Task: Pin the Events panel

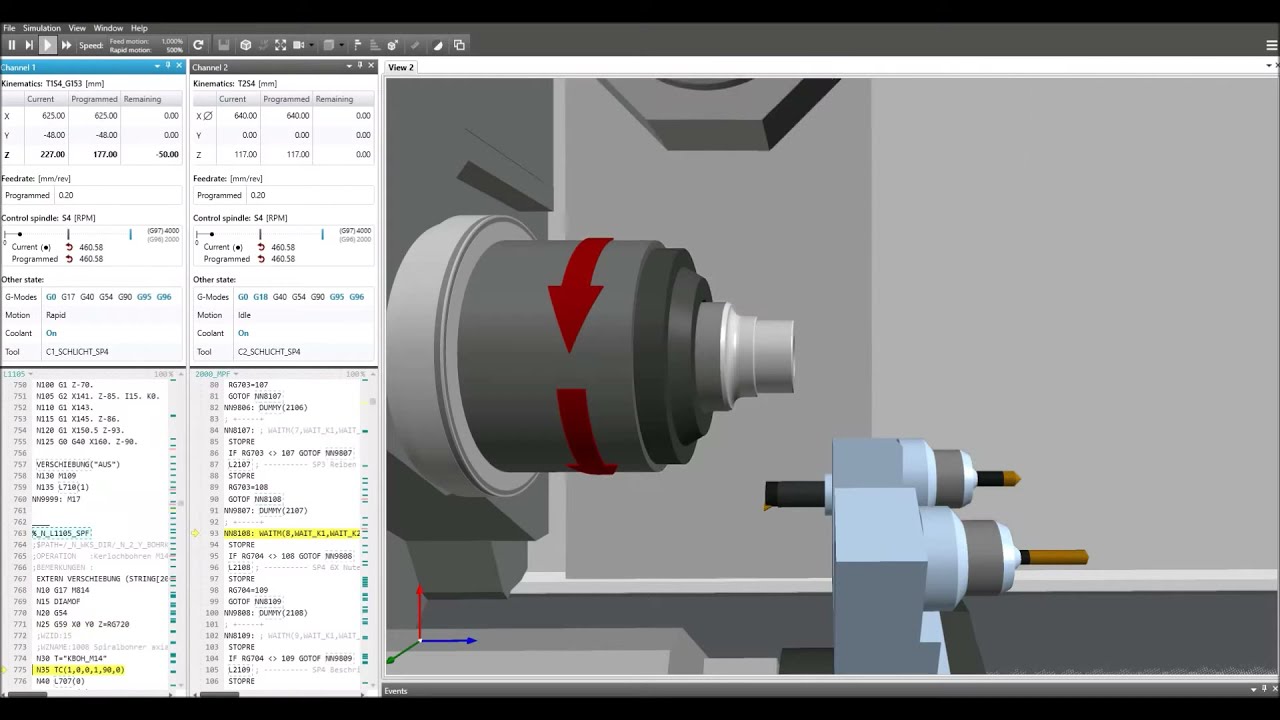Action: click(x=1266, y=689)
